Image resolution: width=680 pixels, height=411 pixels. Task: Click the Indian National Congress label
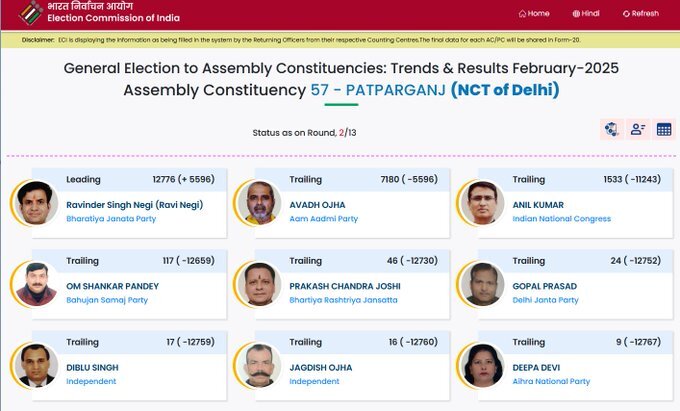562,219
